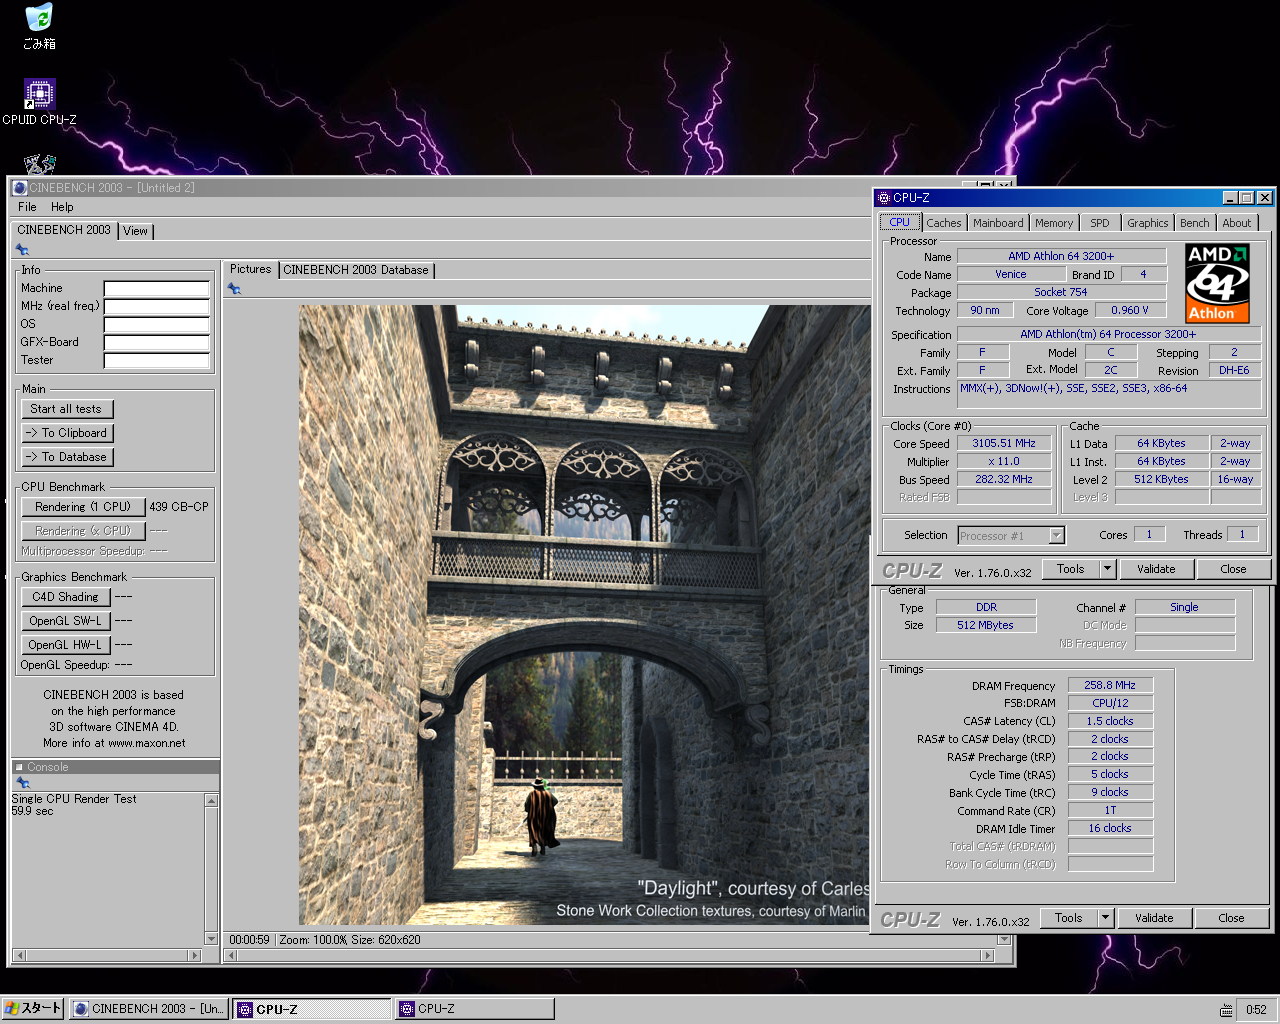The width and height of the screenshot is (1280, 1024).
Task: Click the pin icon under Pictures tab
Action: pos(234,289)
